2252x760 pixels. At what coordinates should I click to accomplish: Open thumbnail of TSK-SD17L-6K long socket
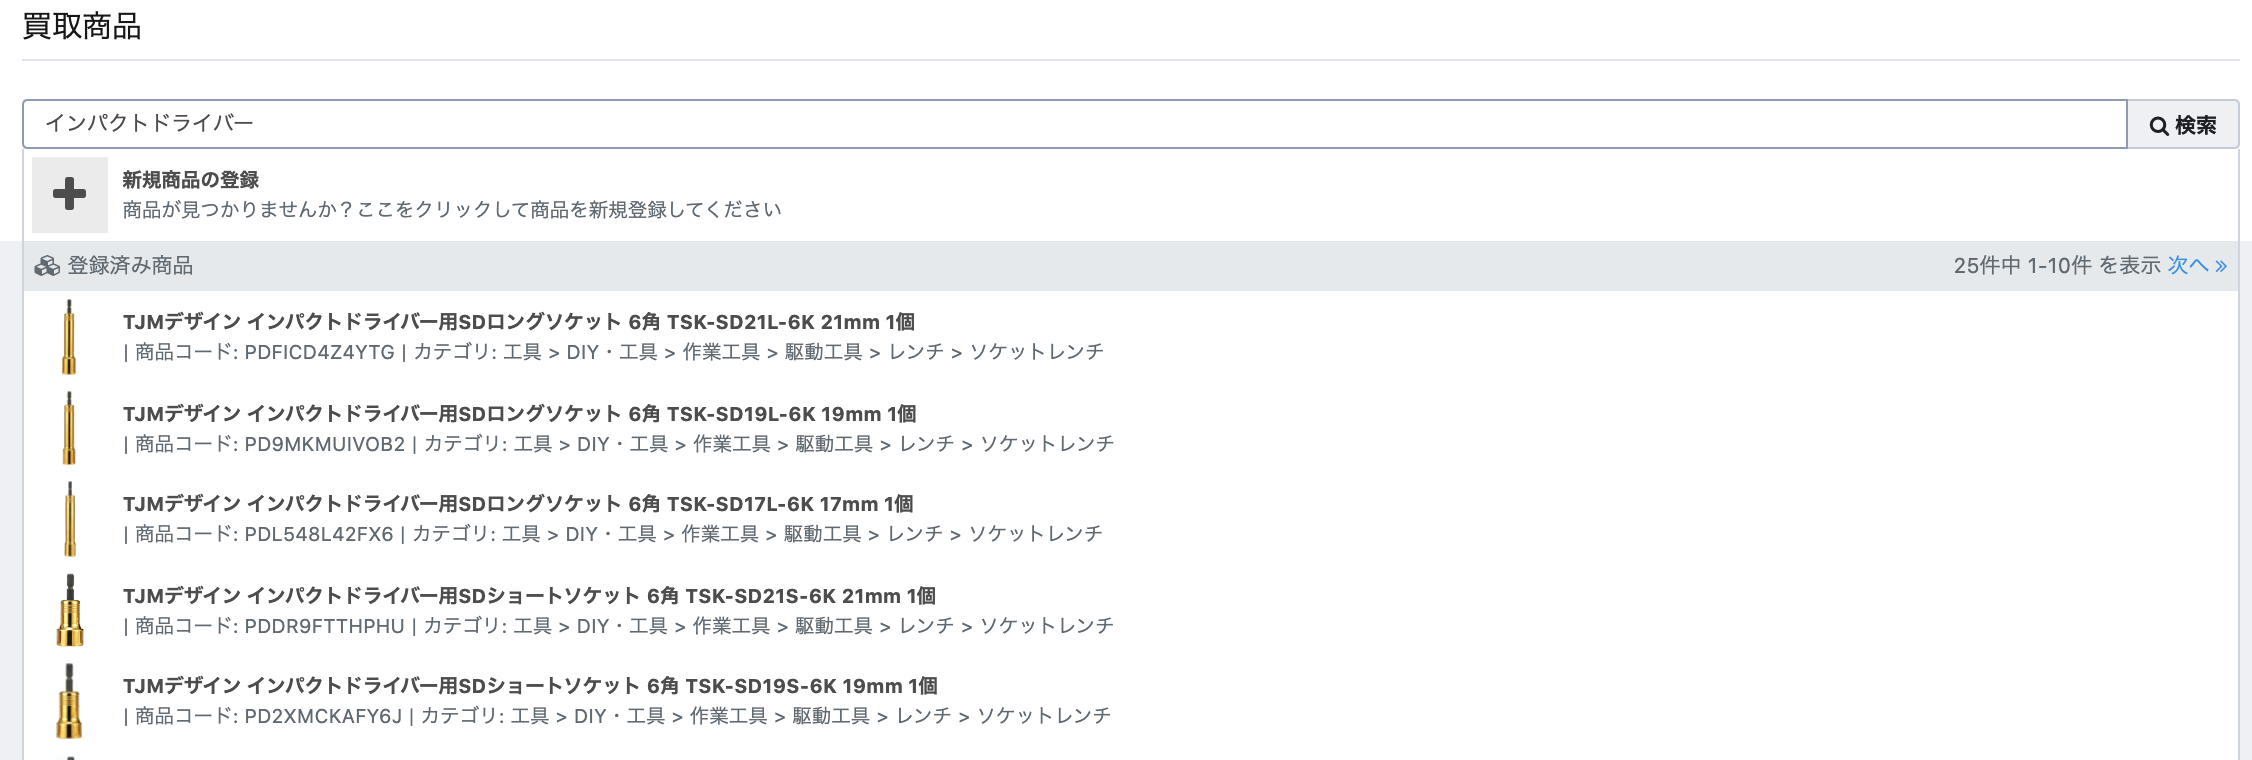(69, 519)
